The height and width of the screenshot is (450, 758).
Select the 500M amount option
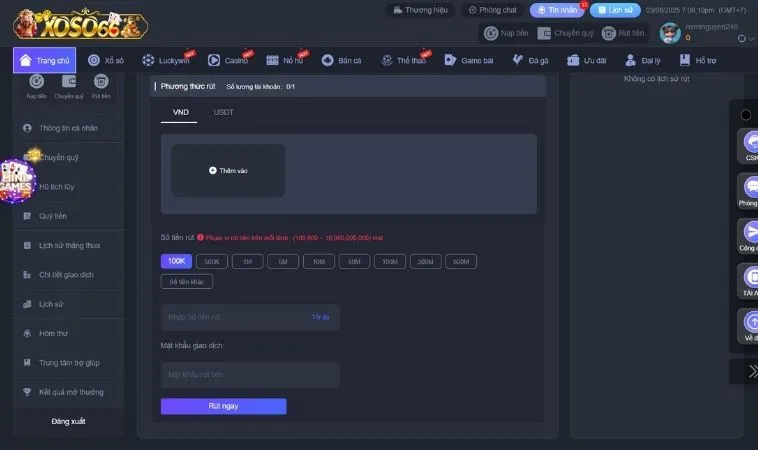(460, 261)
